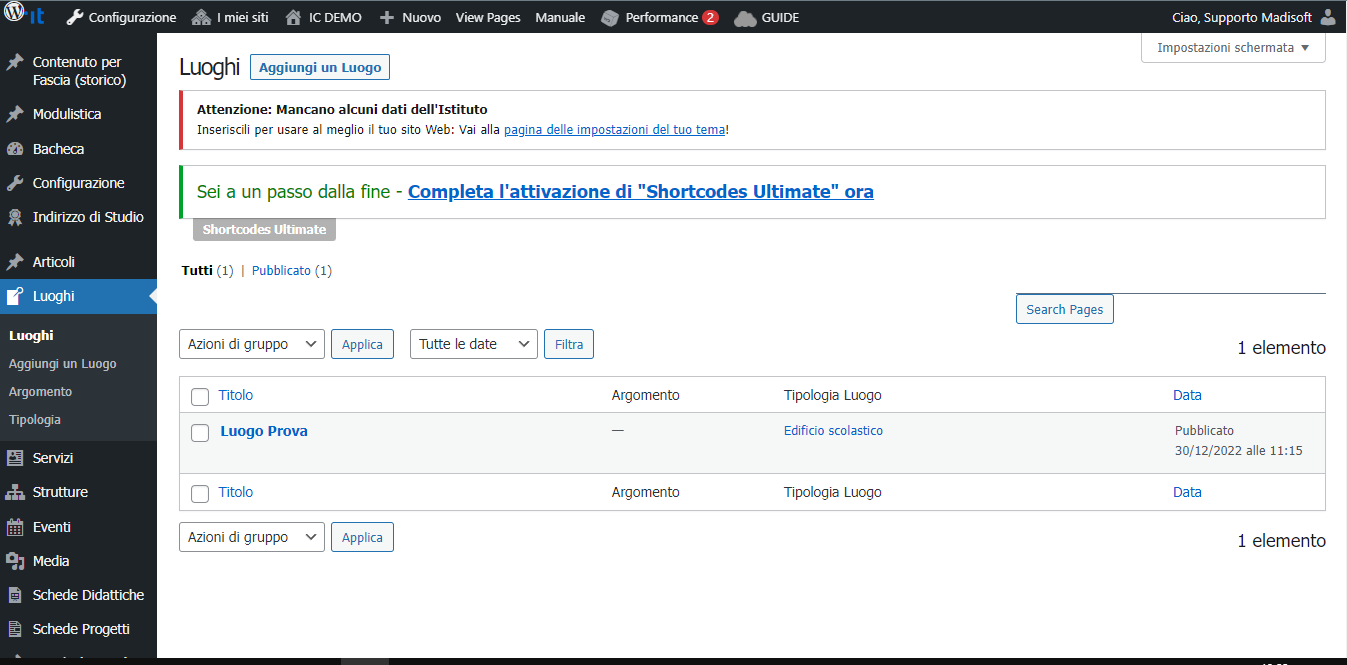Click Completa l'attivazione di Shortcodes Ultimate link
The height and width of the screenshot is (665, 1347).
pos(641,191)
